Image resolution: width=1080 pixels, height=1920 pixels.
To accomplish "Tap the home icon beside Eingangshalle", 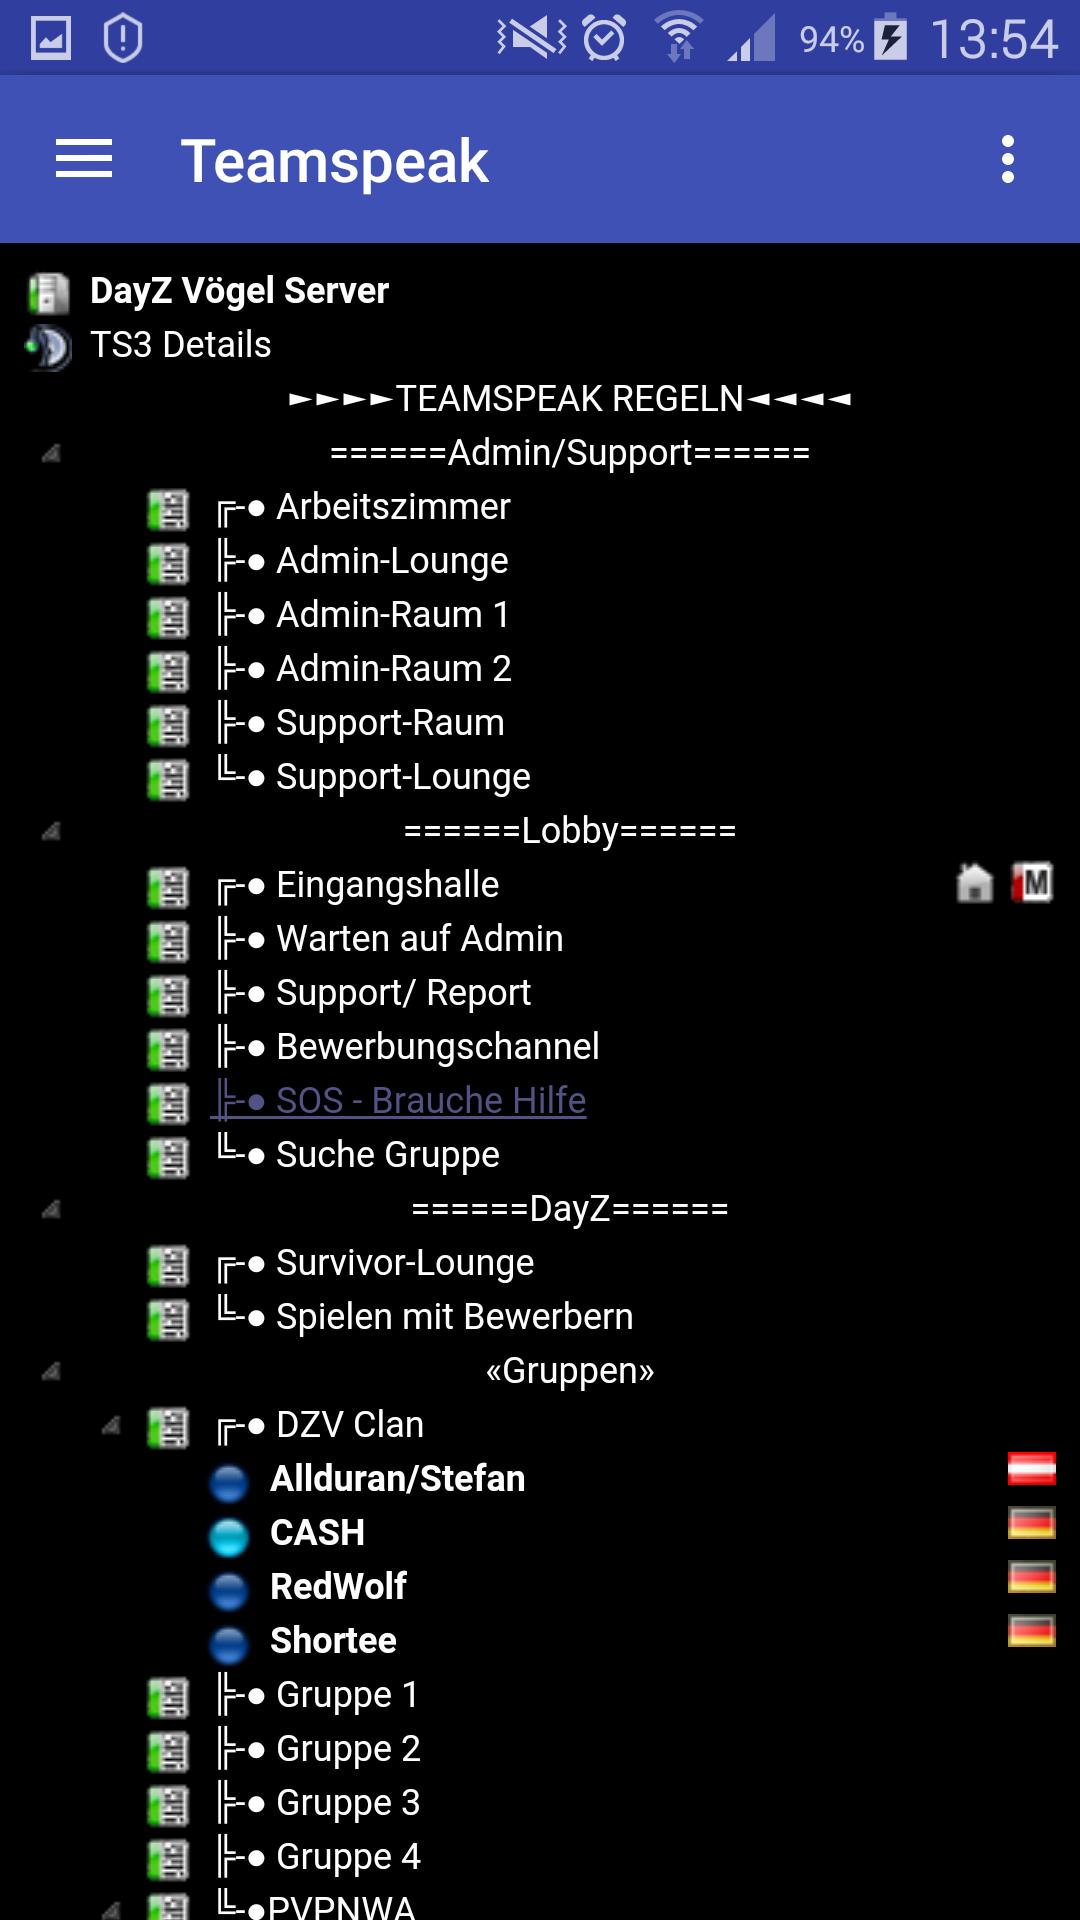I will pyautogui.click(x=975, y=884).
